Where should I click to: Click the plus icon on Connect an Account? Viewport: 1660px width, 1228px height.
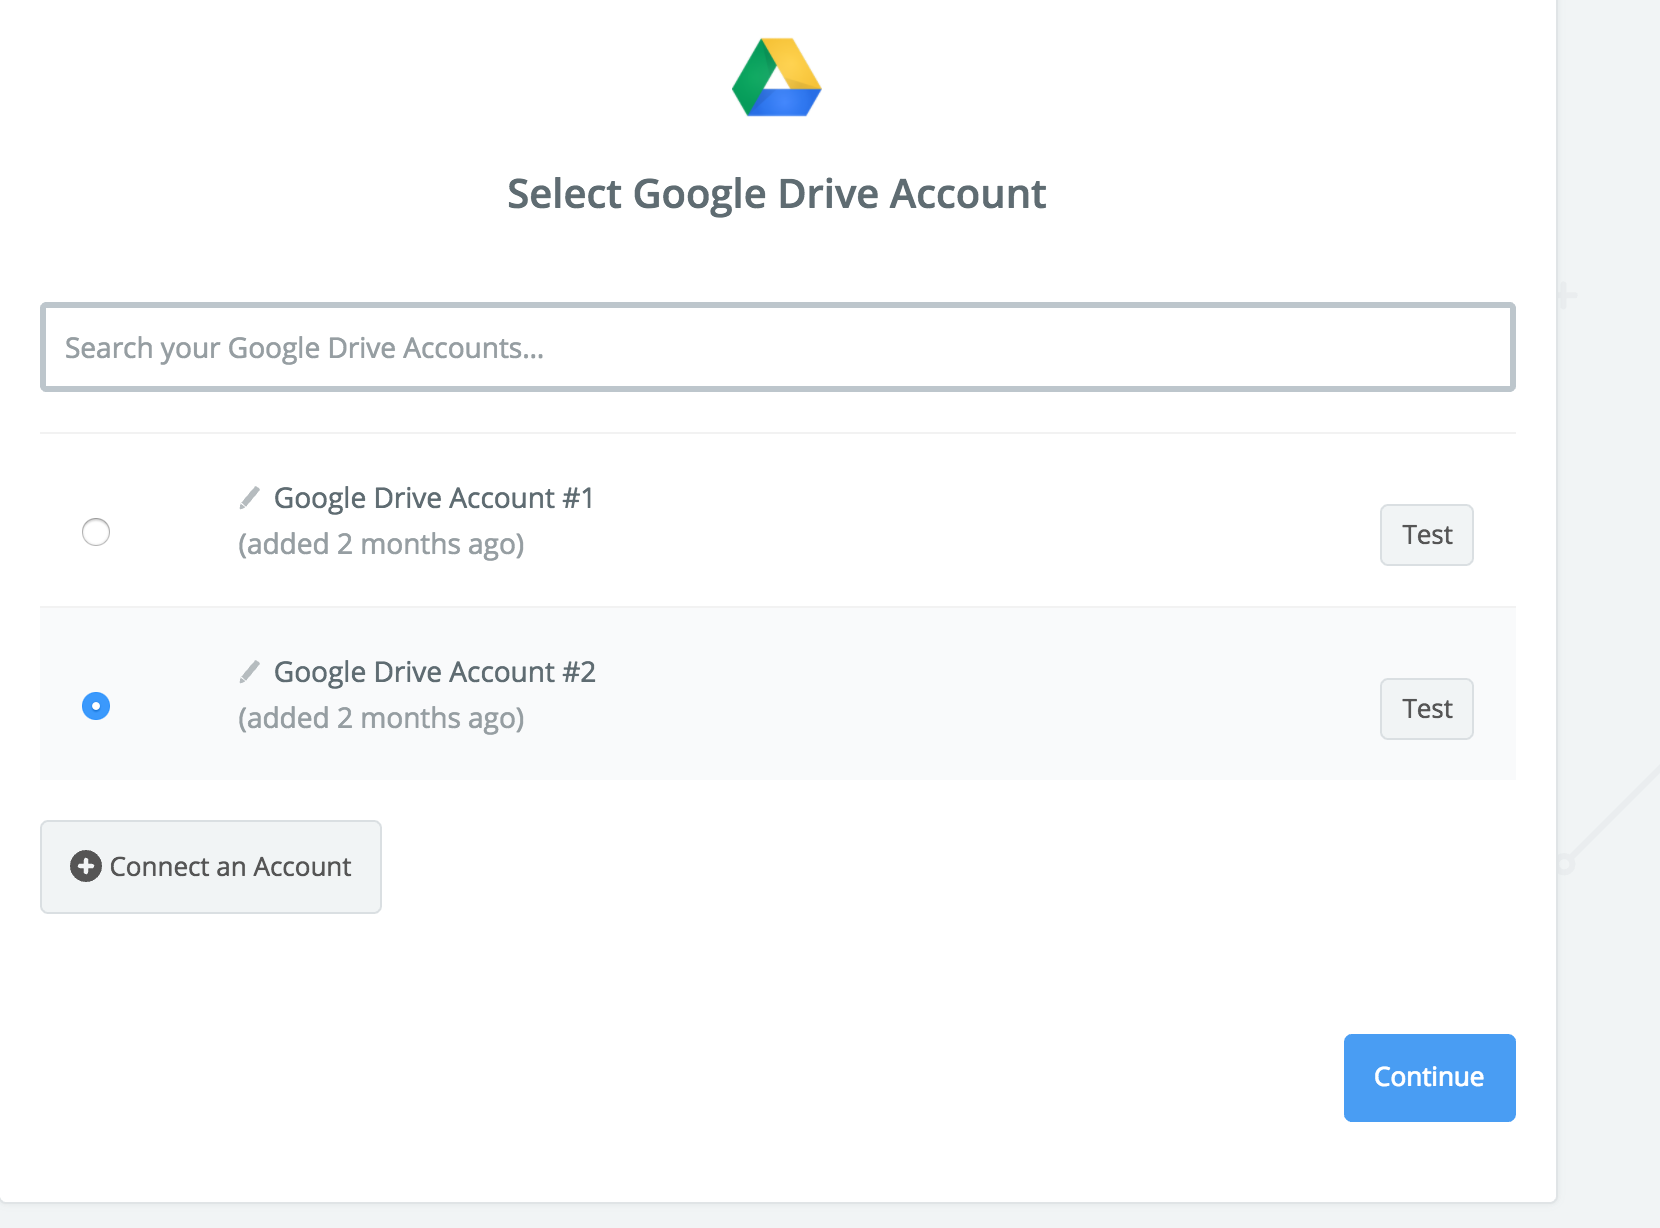click(x=86, y=866)
